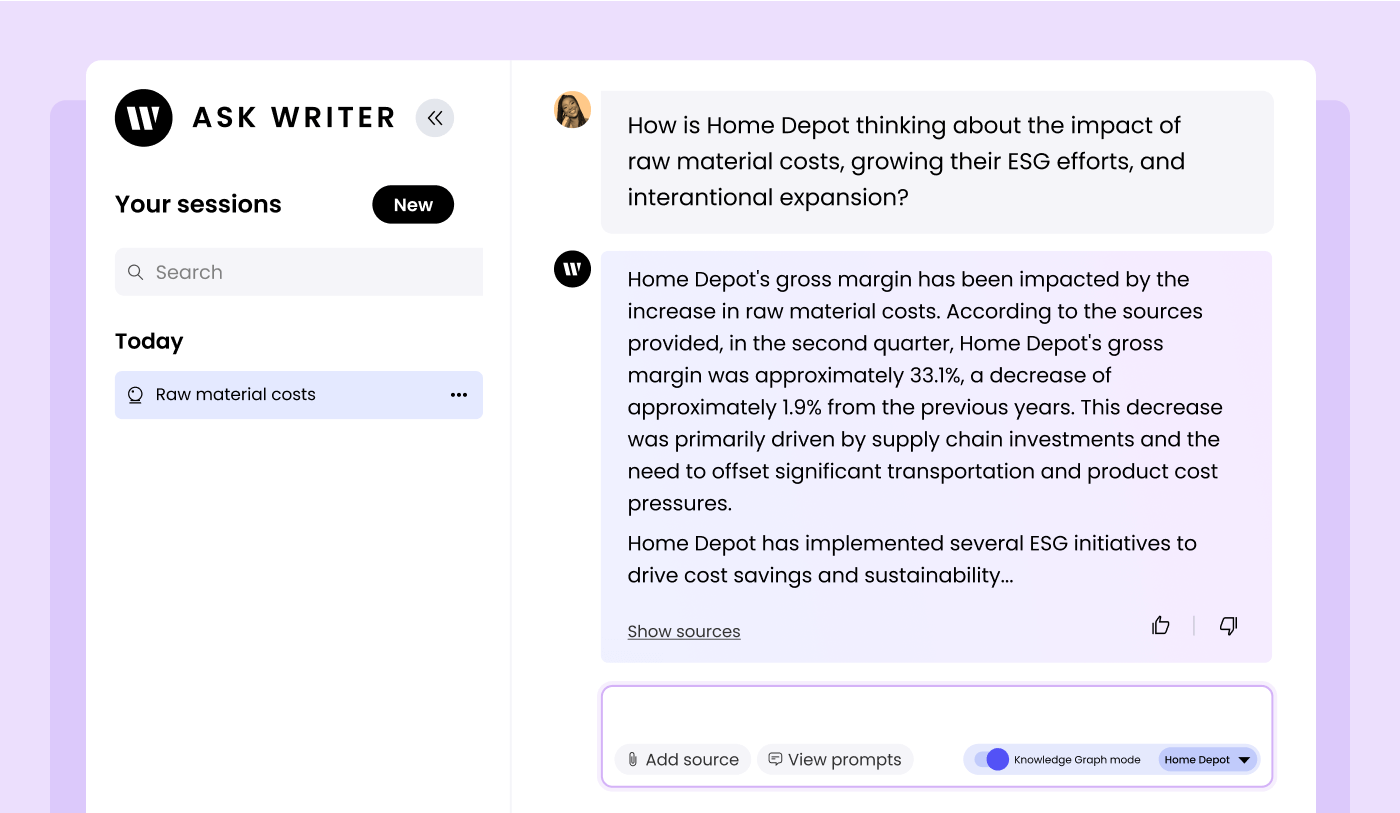Click the ASK WRITER title text
The height and width of the screenshot is (813, 1400).
tap(294, 118)
